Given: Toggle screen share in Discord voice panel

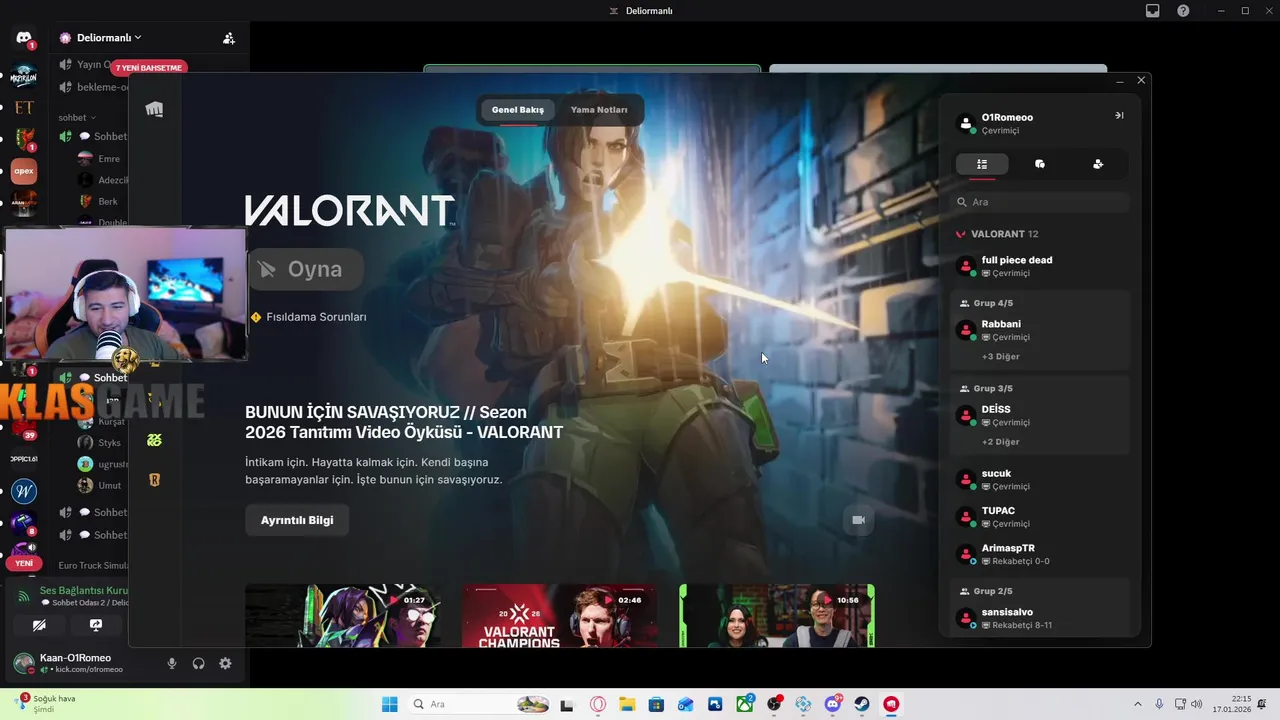Looking at the screenshot, I should tap(96, 625).
